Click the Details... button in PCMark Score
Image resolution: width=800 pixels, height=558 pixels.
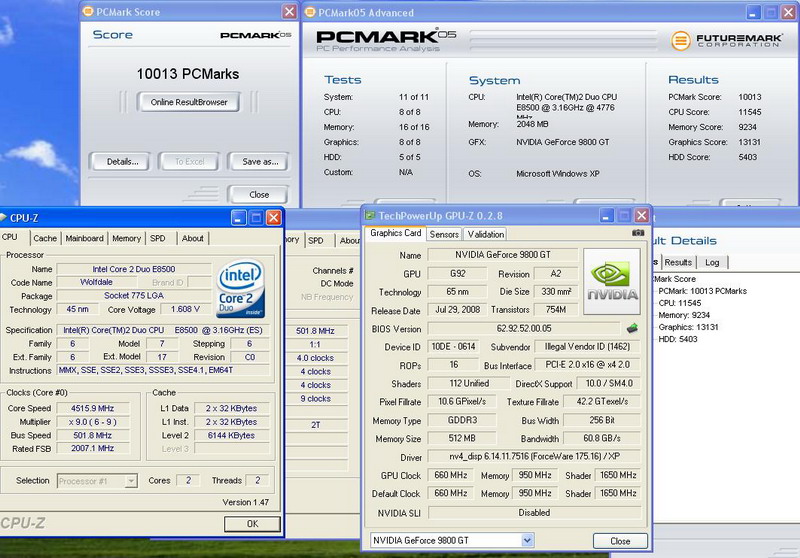(122, 162)
